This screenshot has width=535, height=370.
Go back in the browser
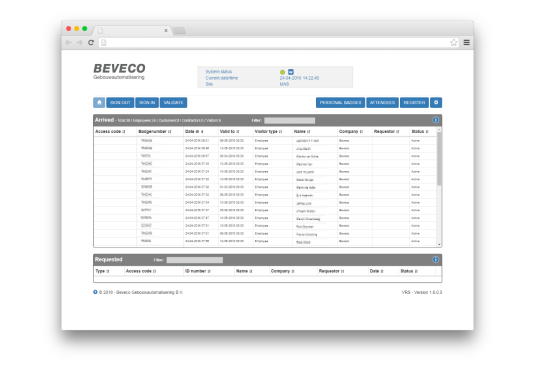coord(69,42)
